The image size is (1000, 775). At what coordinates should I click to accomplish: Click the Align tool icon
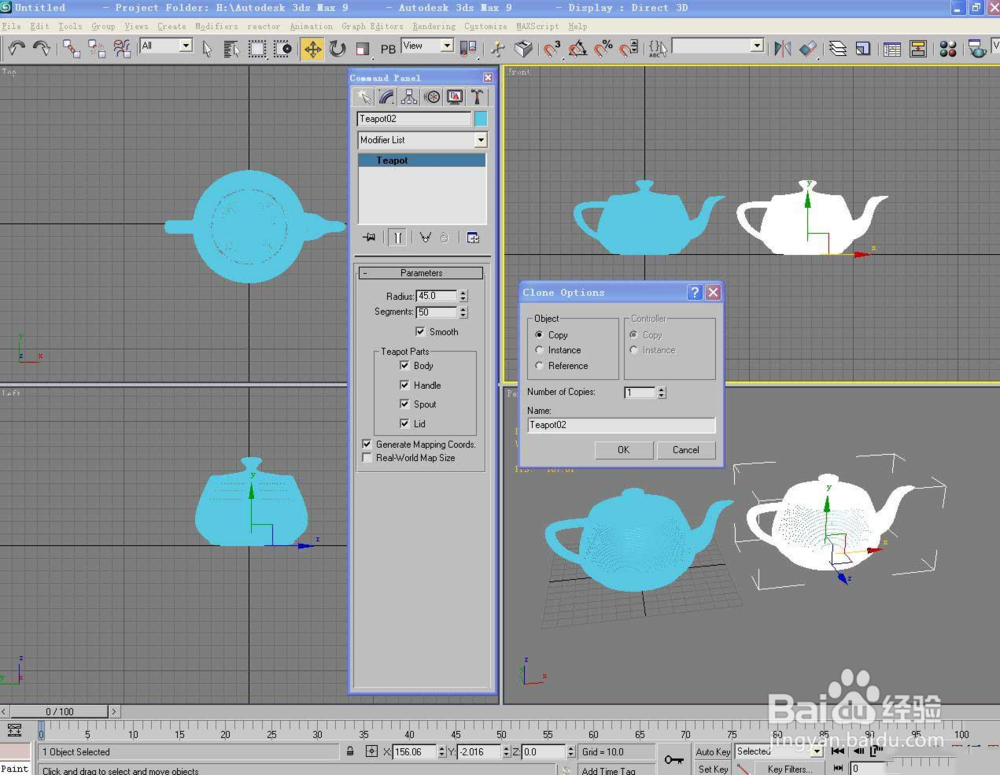[x=808, y=48]
